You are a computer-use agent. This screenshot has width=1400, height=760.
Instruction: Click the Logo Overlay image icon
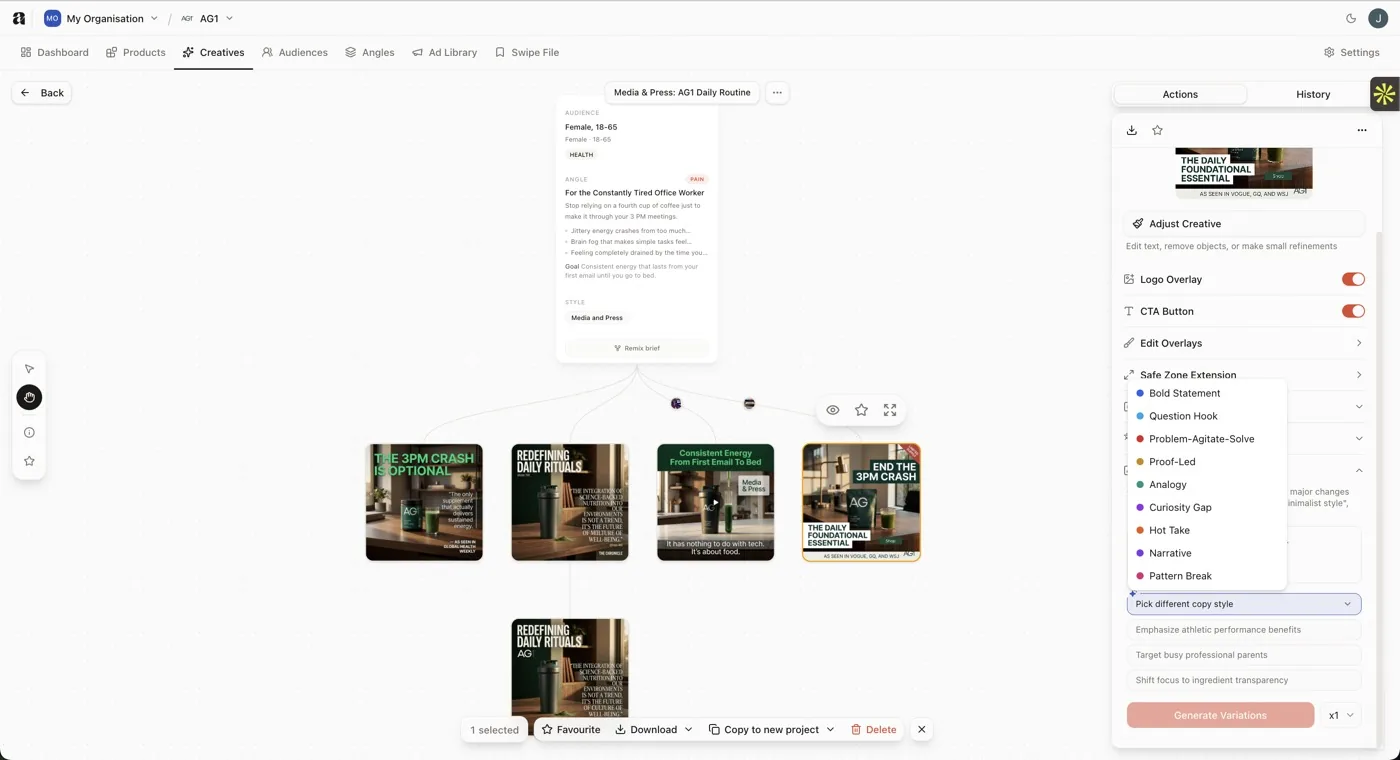pyautogui.click(x=1129, y=279)
